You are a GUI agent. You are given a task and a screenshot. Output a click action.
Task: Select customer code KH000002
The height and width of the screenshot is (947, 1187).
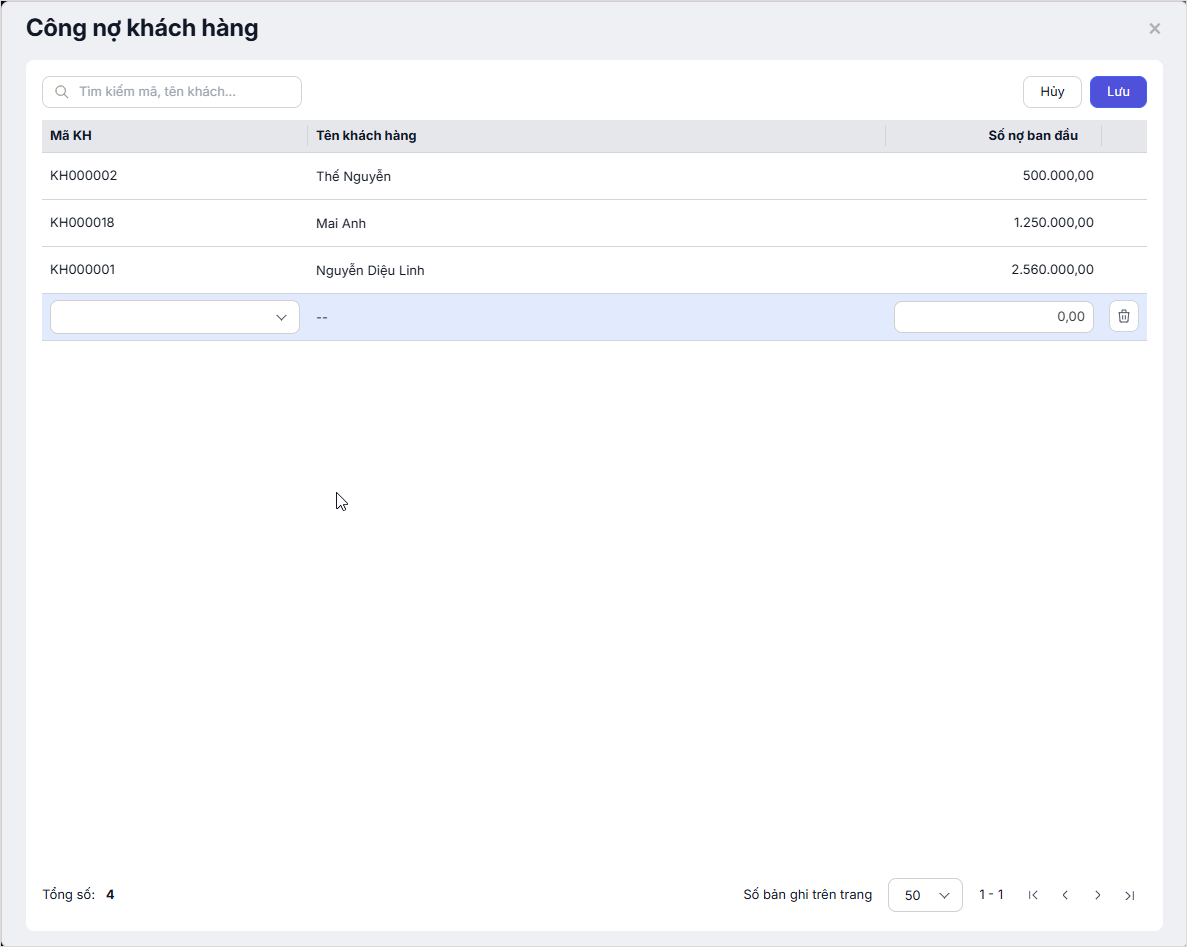point(83,176)
